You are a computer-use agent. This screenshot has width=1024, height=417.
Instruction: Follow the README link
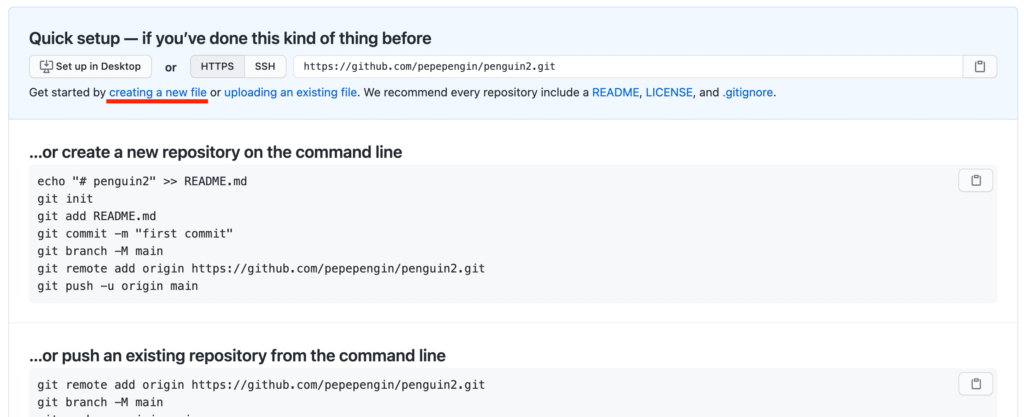(x=615, y=93)
